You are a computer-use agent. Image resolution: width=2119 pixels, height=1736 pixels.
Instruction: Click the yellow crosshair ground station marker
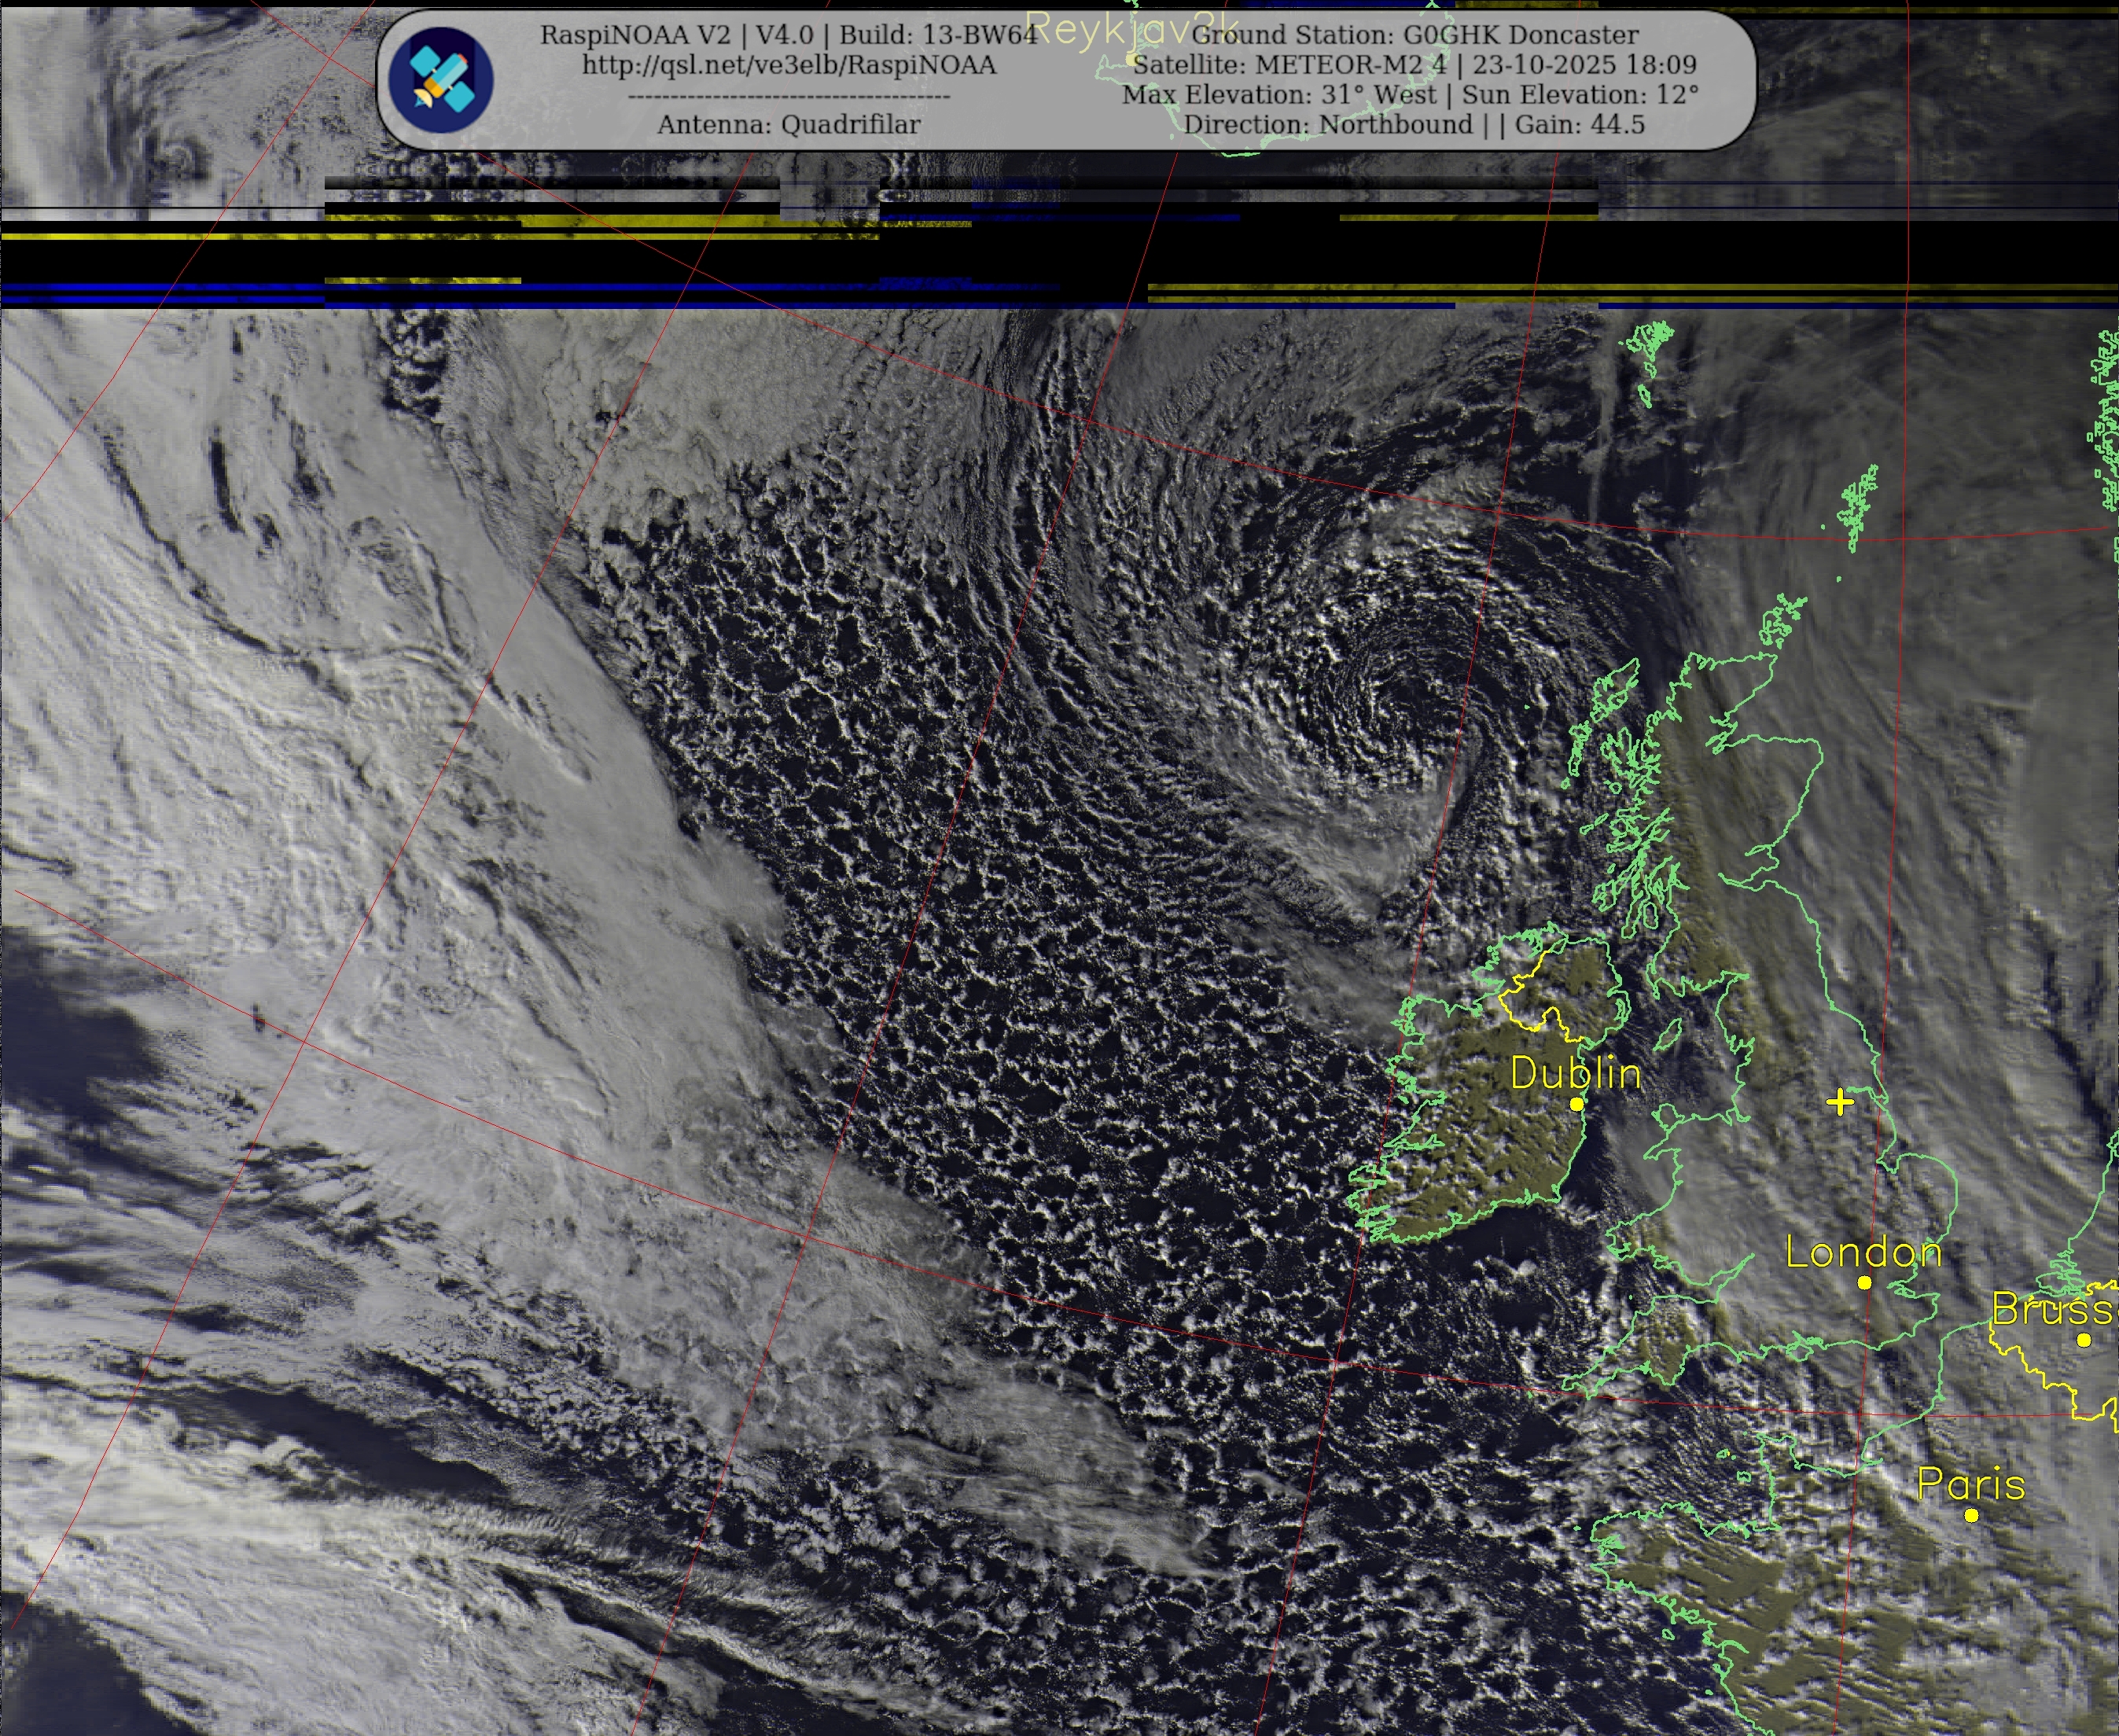(1839, 1103)
